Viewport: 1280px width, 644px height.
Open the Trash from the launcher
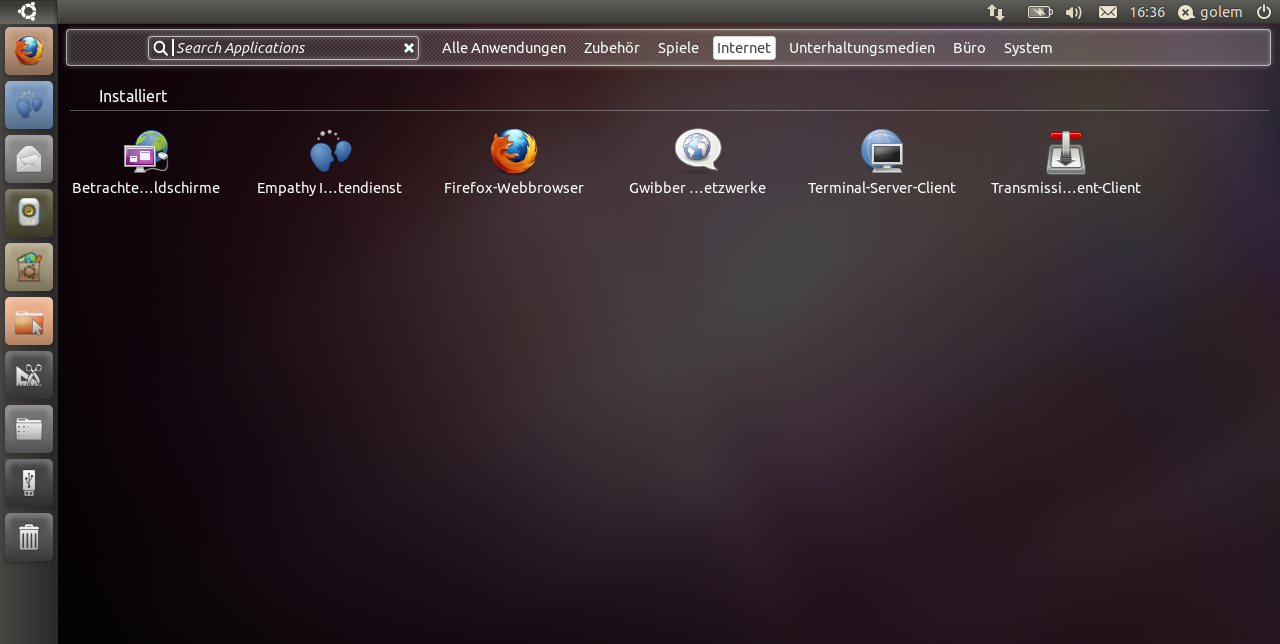(x=29, y=537)
